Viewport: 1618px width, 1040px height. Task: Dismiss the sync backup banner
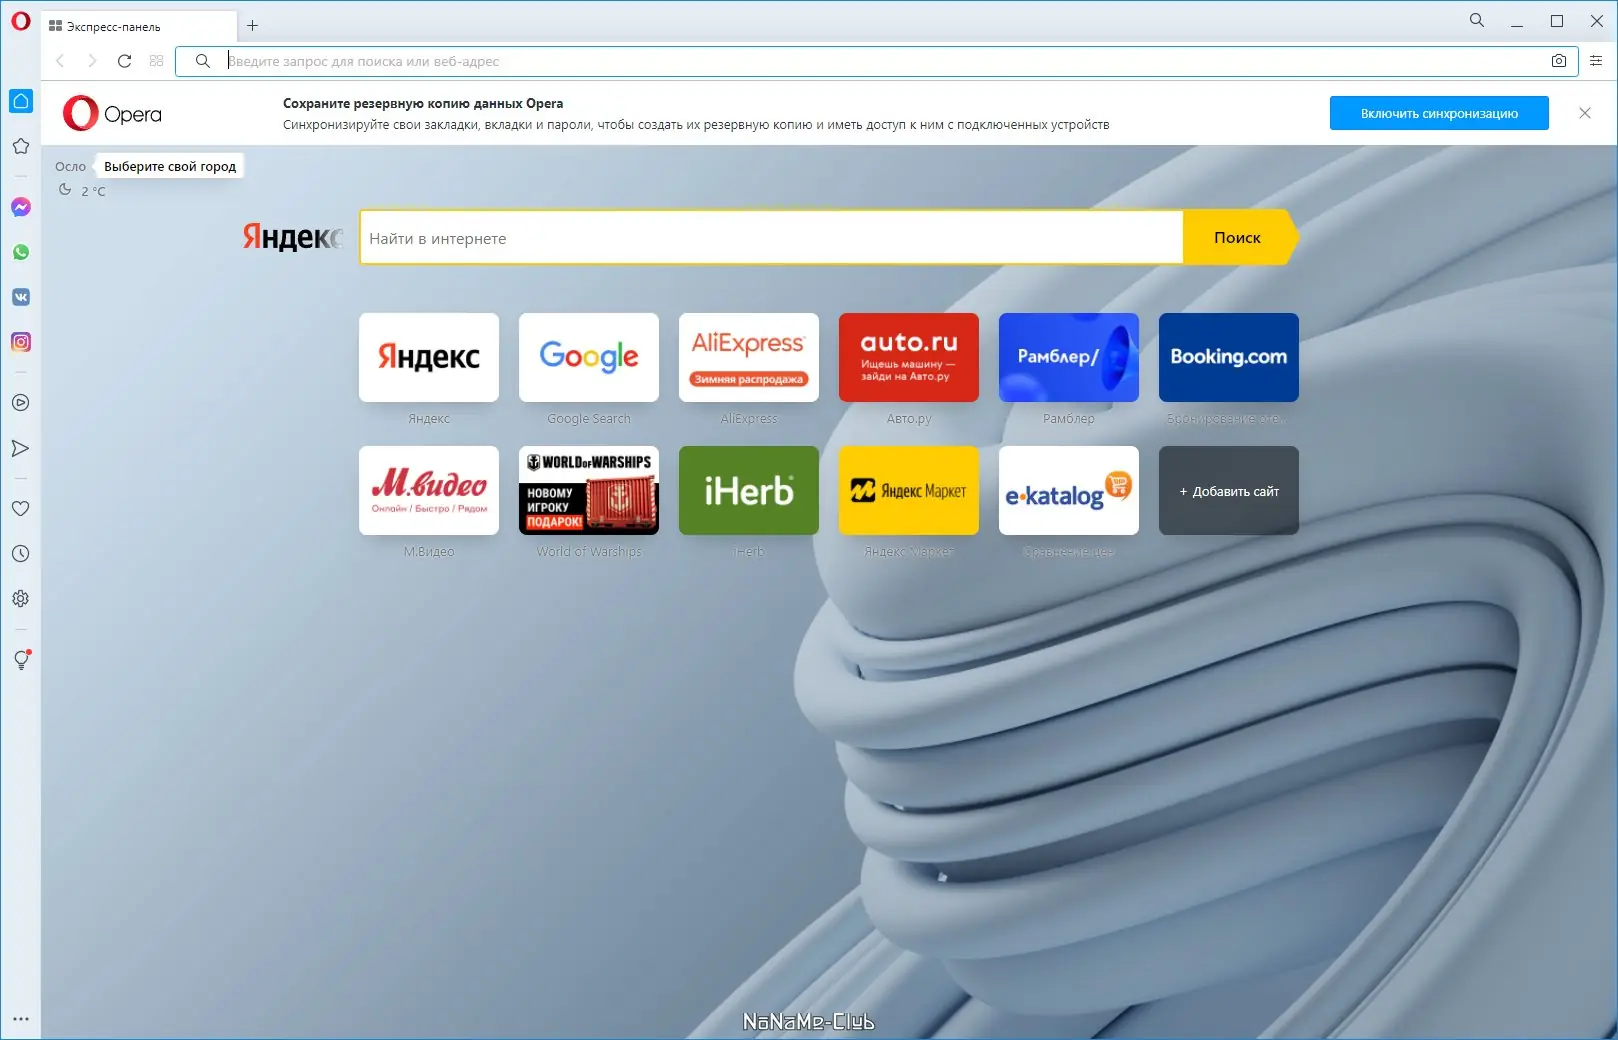pos(1585,113)
